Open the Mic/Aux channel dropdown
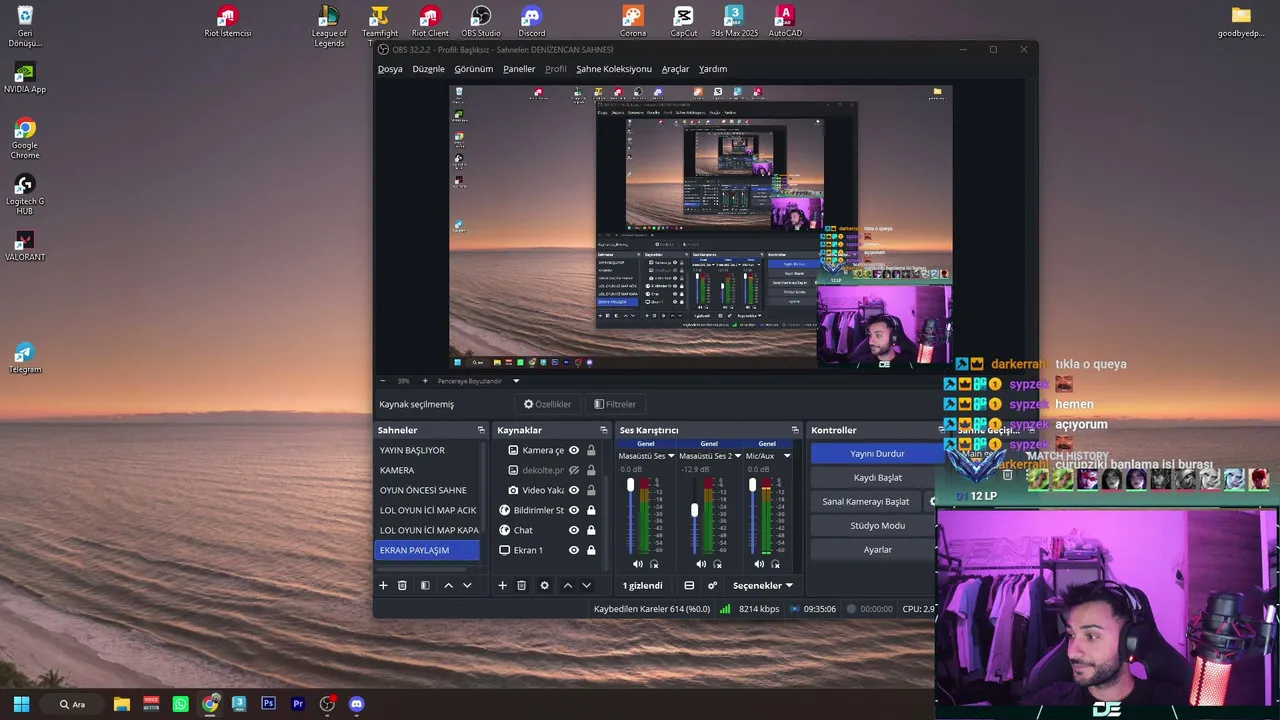1280x720 pixels. point(787,456)
